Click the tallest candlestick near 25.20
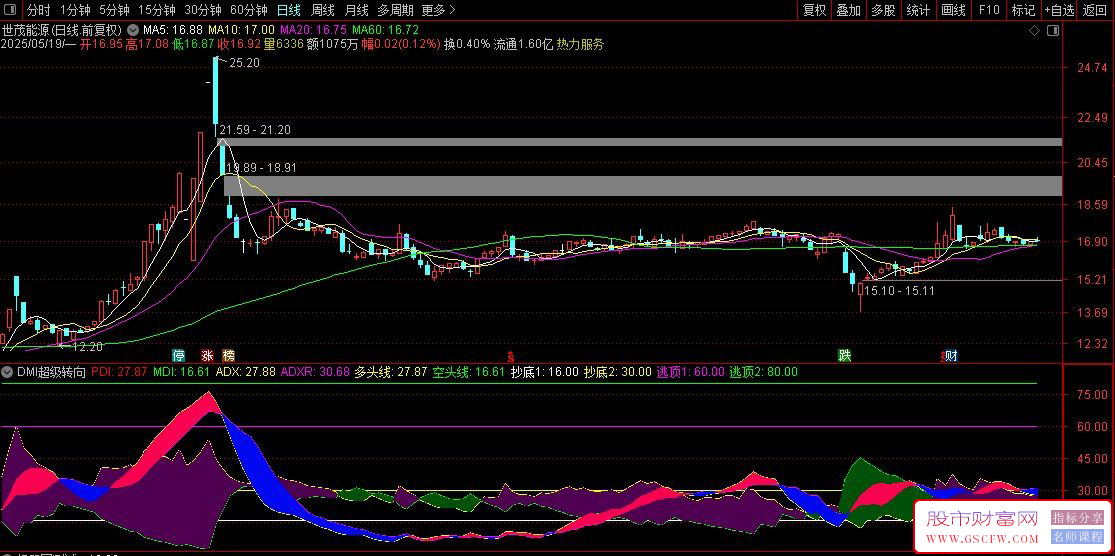 [215, 91]
